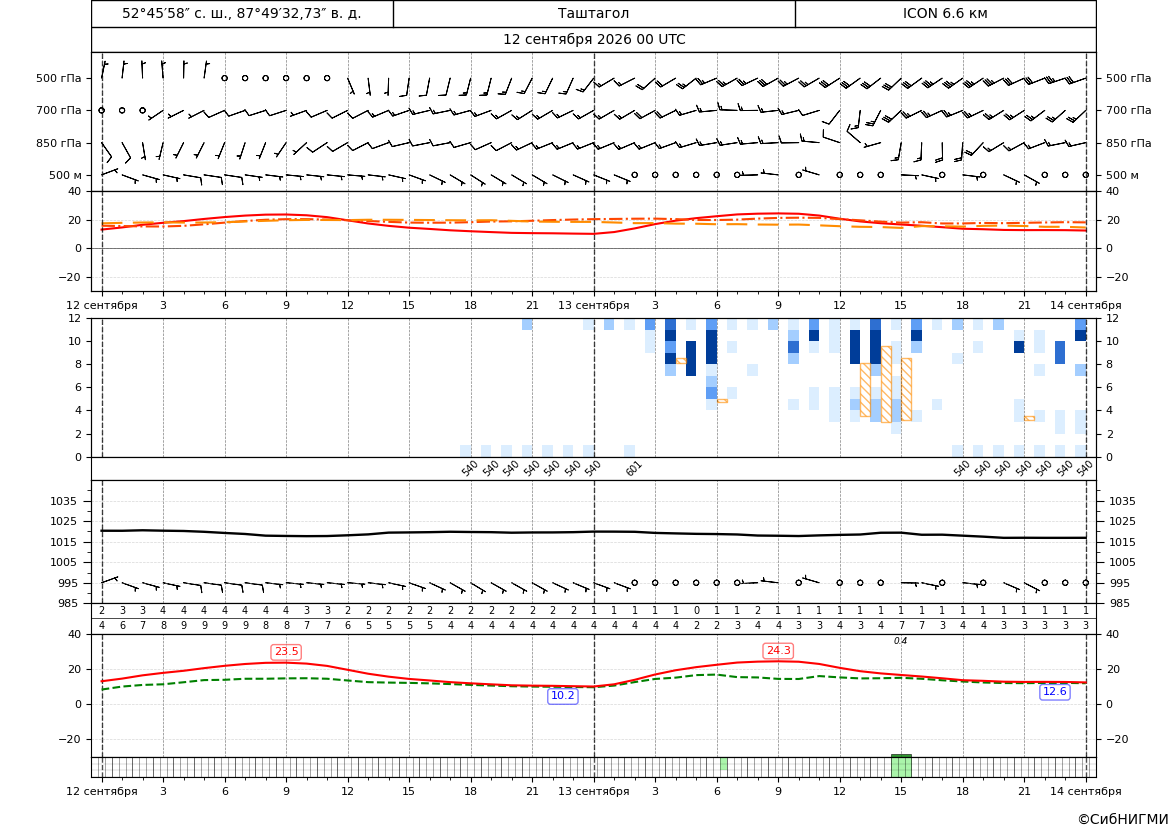Screen dimensions: 1169x827
Task: Click the 23.5 maximum temperature label
Action: (x=286, y=652)
